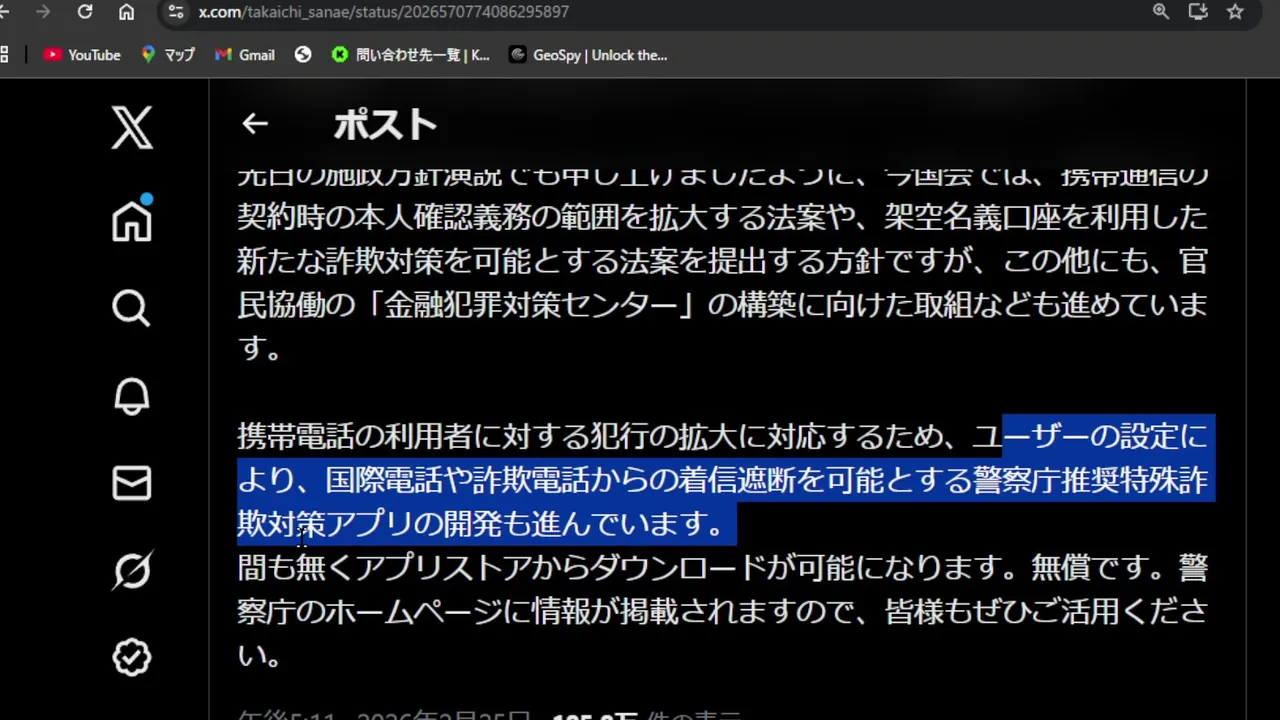The width and height of the screenshot is (1280, 720).
Task: Open the GeoSpy bookmark
Action: 588,55
